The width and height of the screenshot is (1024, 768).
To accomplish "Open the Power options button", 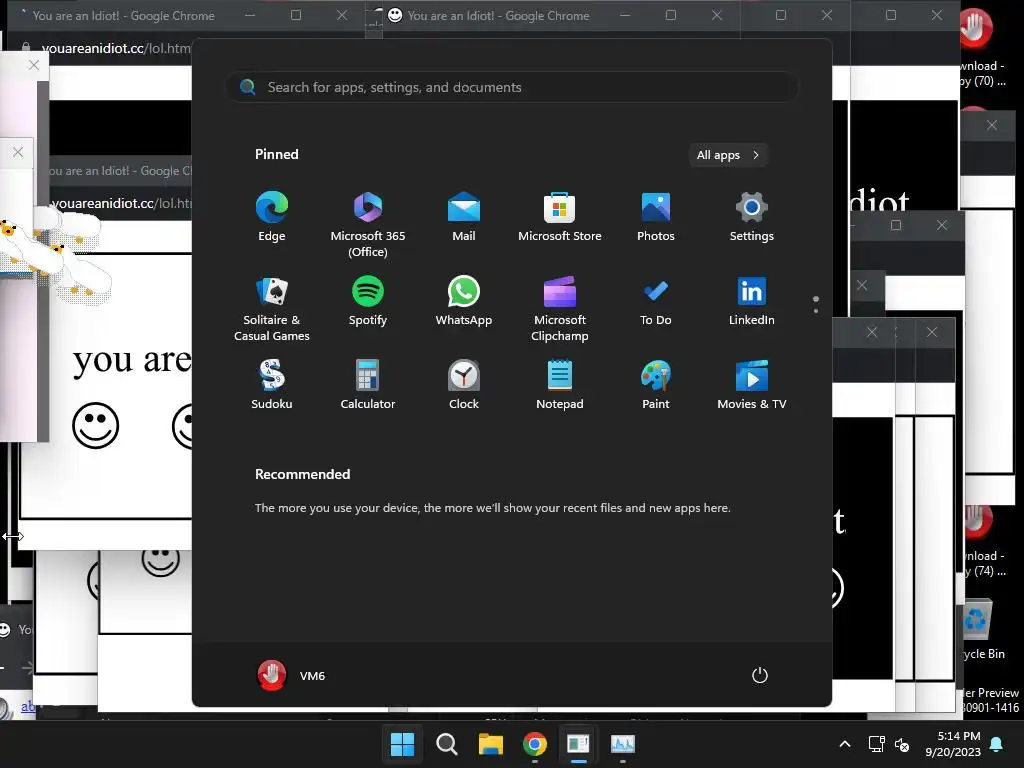I will click(x=760, y=675).
